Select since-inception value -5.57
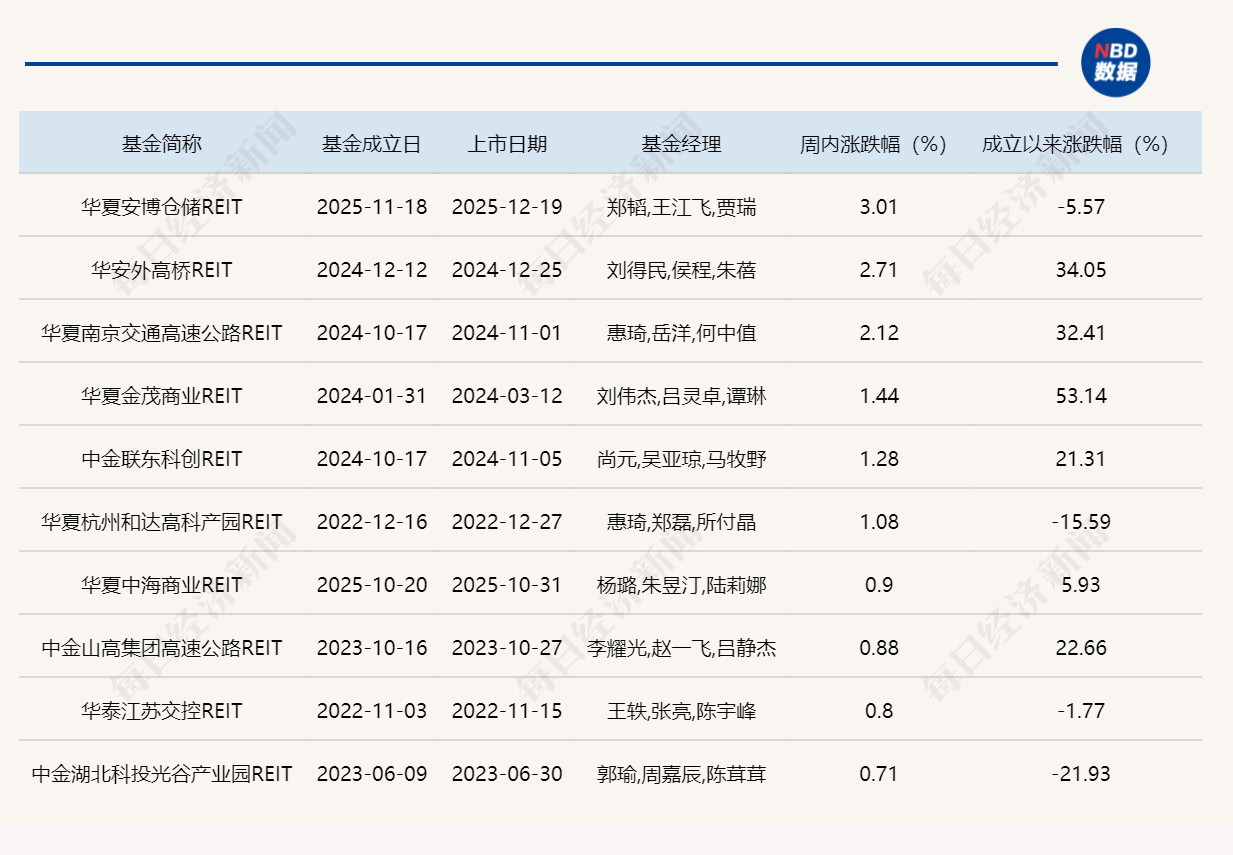The width and height of the screenshot is (1233, 855). coord(1081,207)
